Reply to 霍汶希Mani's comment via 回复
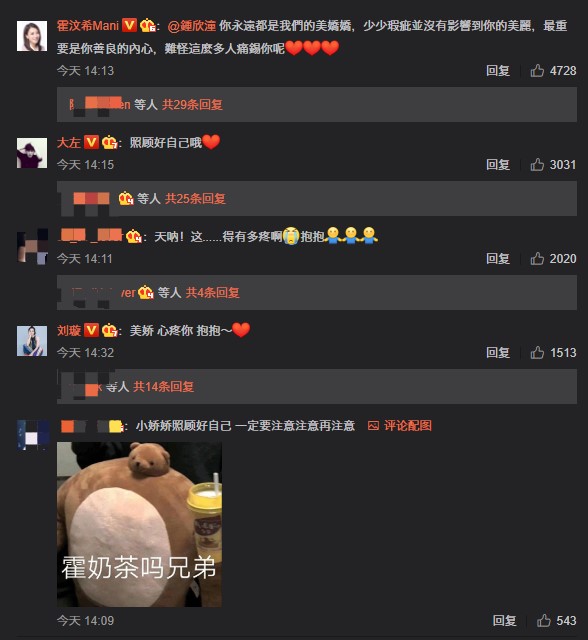 [498, 71]
